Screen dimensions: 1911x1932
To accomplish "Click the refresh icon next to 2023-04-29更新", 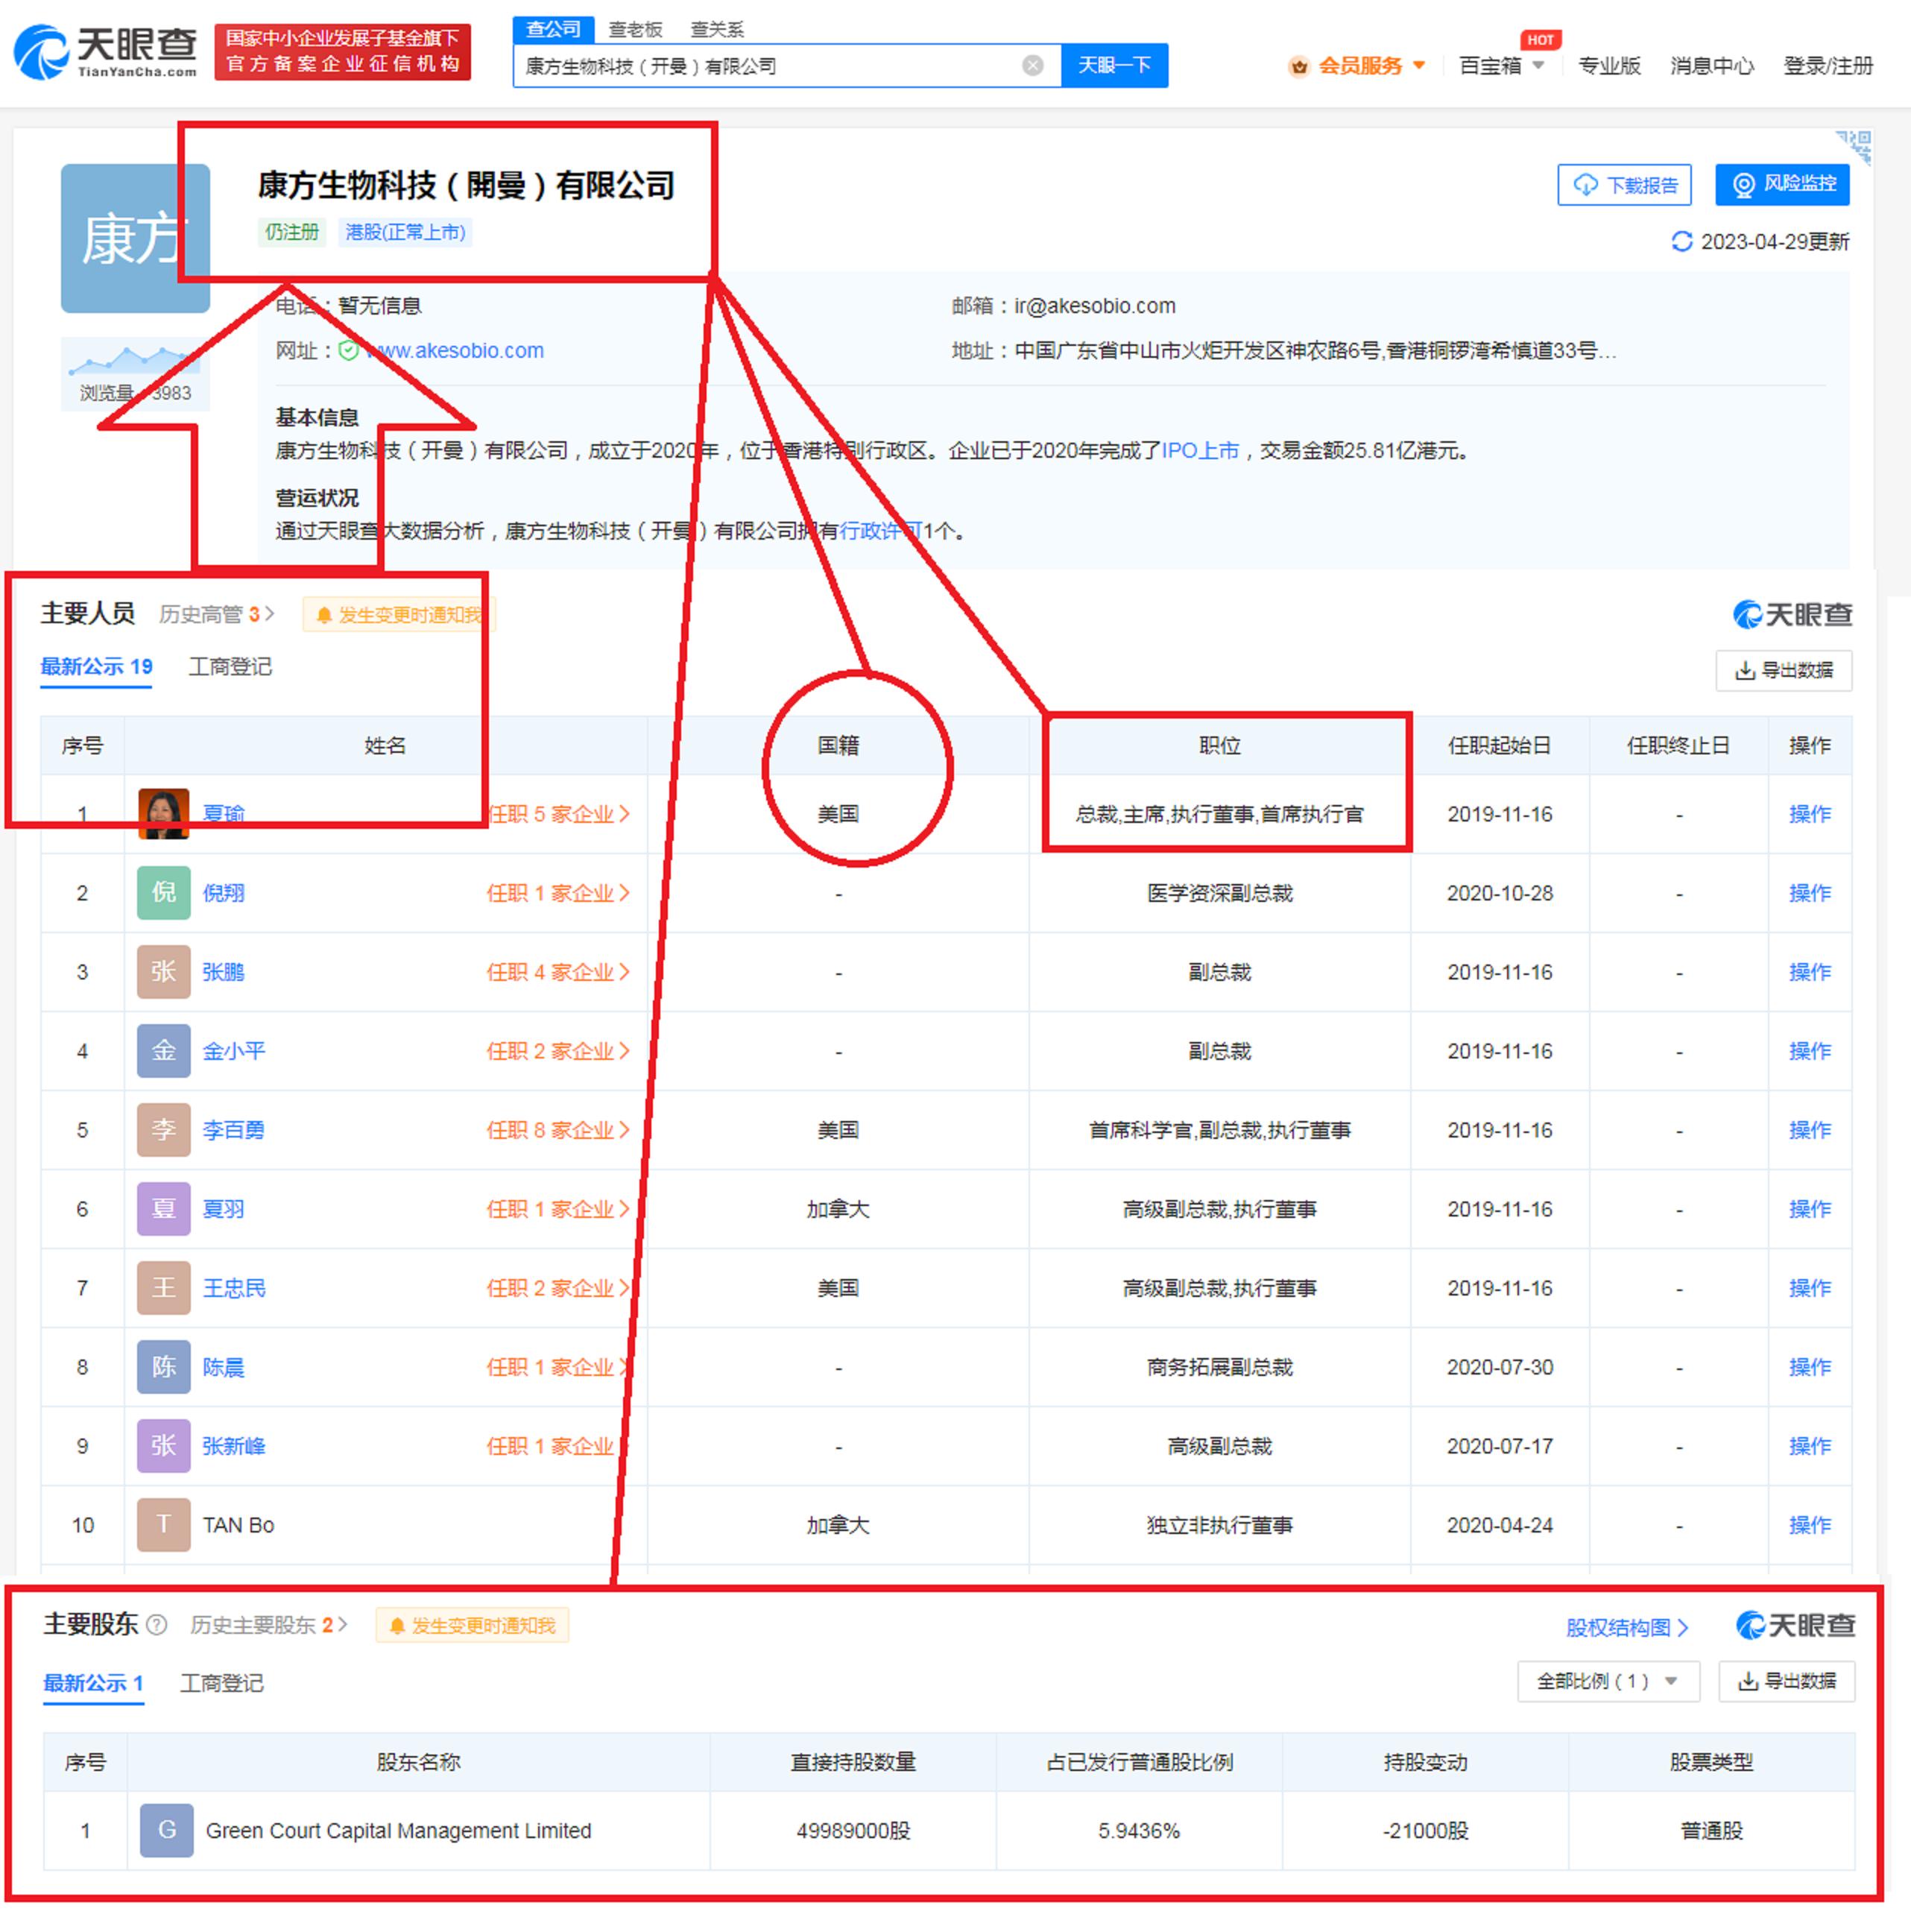I will (x=1683, y=241).
